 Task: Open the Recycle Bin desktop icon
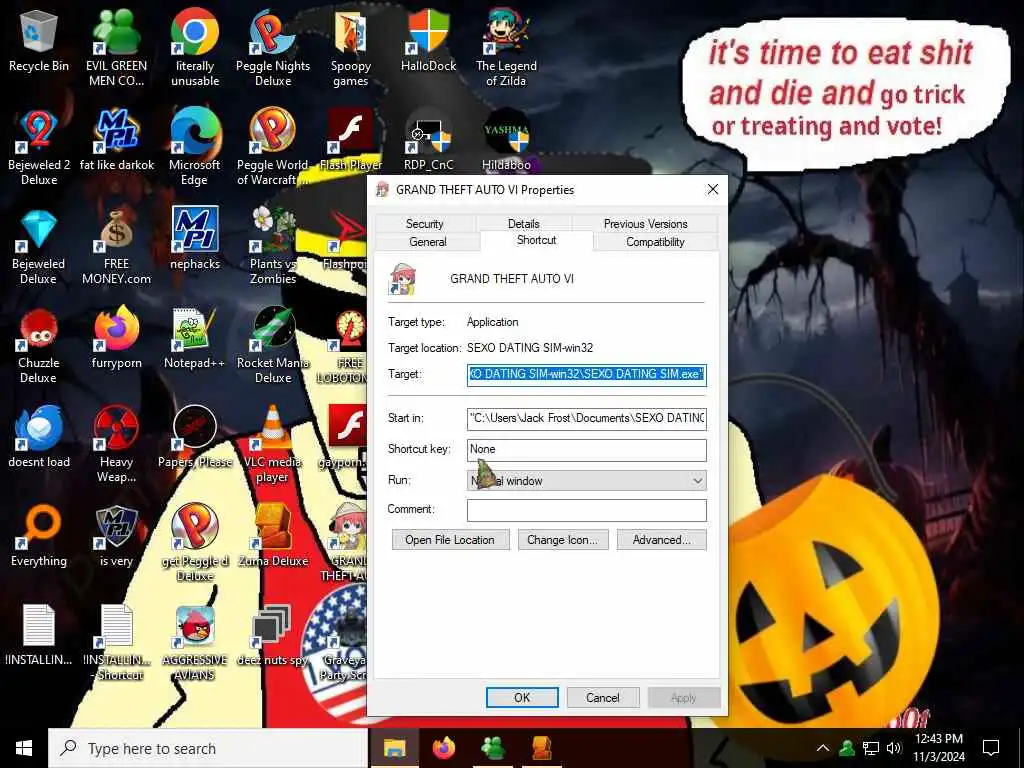tap(39, 40)
